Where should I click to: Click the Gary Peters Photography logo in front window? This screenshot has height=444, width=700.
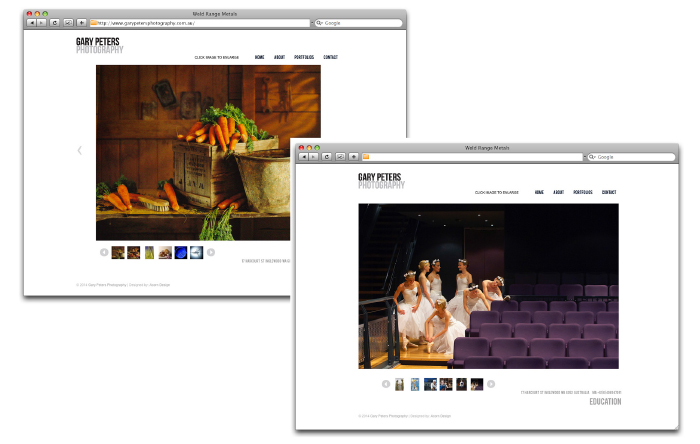[x=381, y=180]
